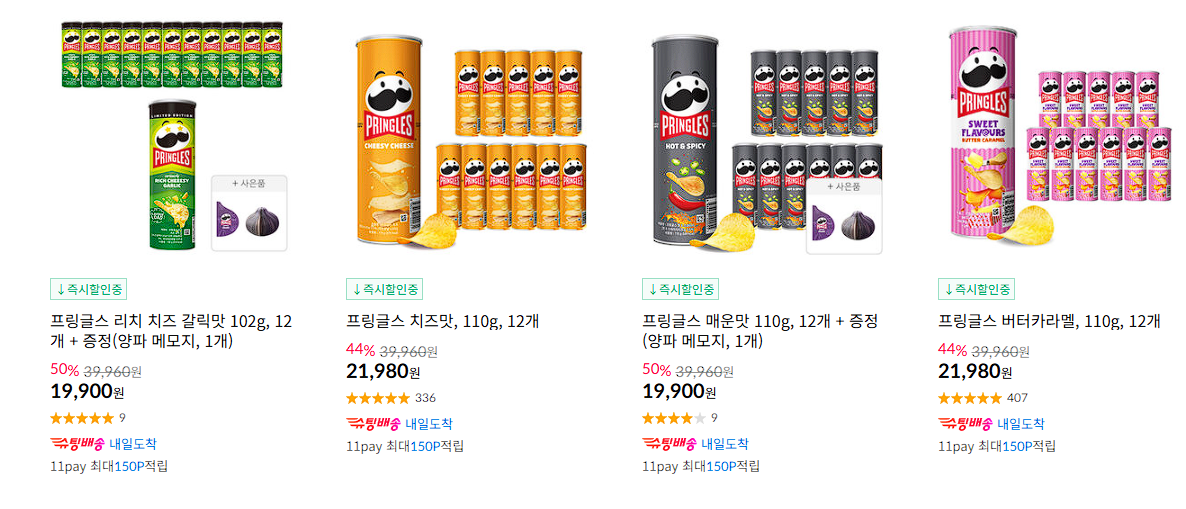
Task: Click 150P 적립 text under Hot & Spicy
Action: point(733,466)
